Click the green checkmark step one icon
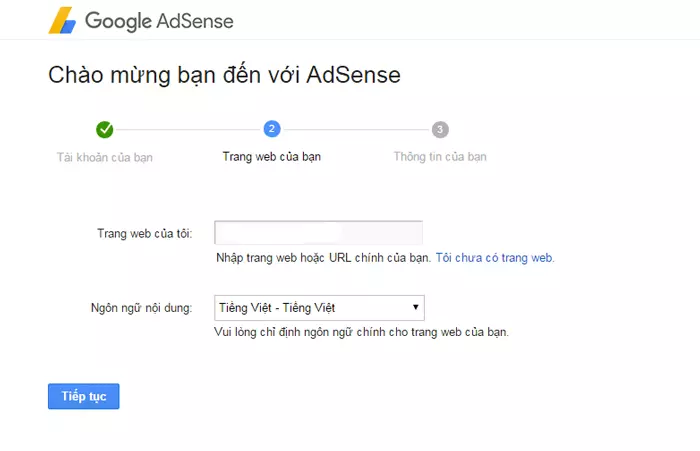700x451 pixels. point(104,129)
